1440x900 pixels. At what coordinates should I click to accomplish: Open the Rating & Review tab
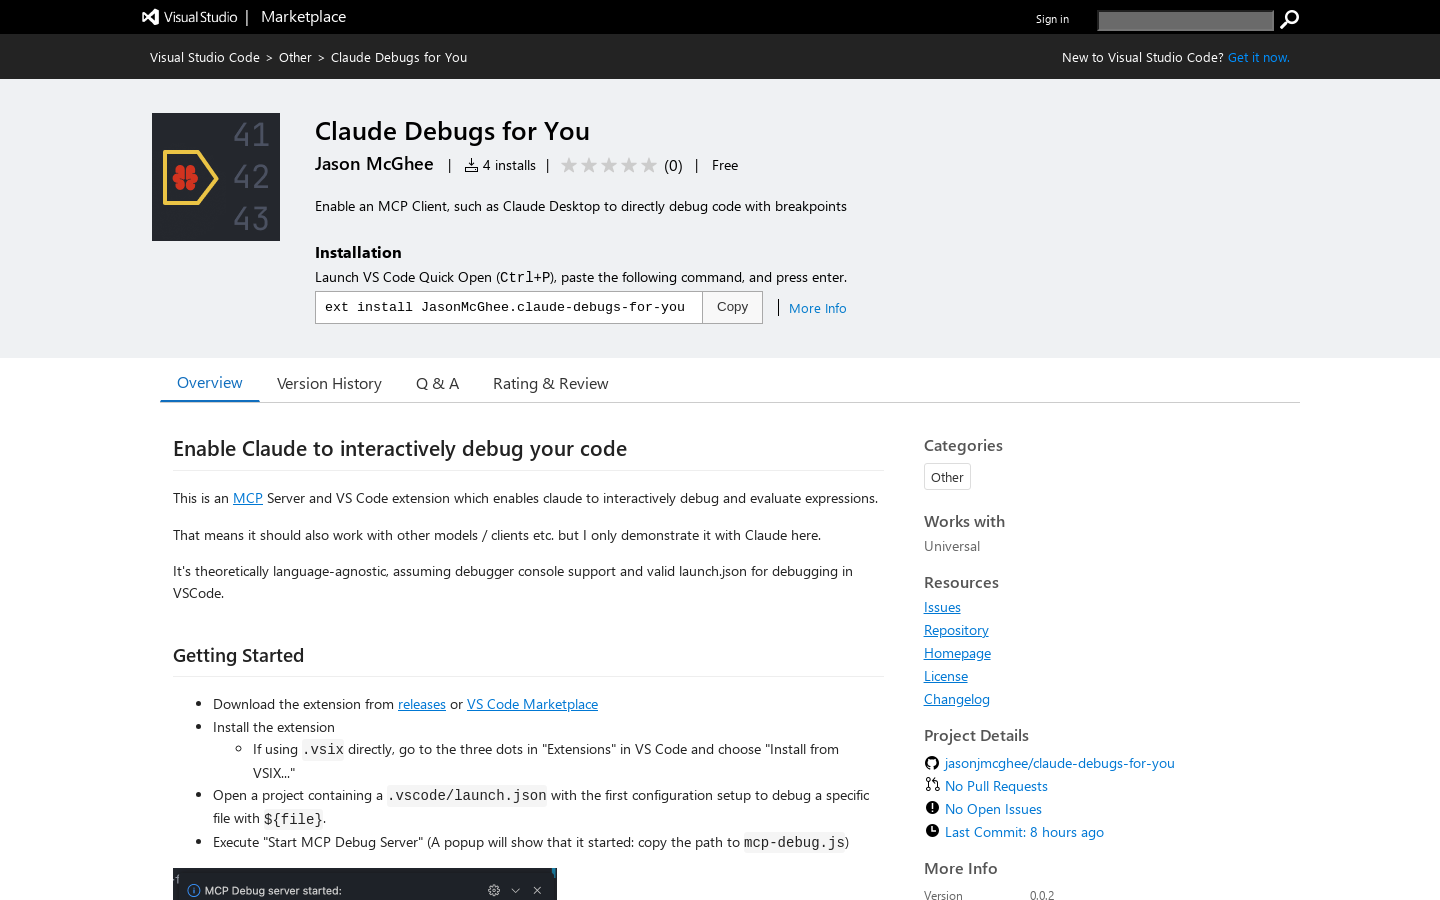550,384
